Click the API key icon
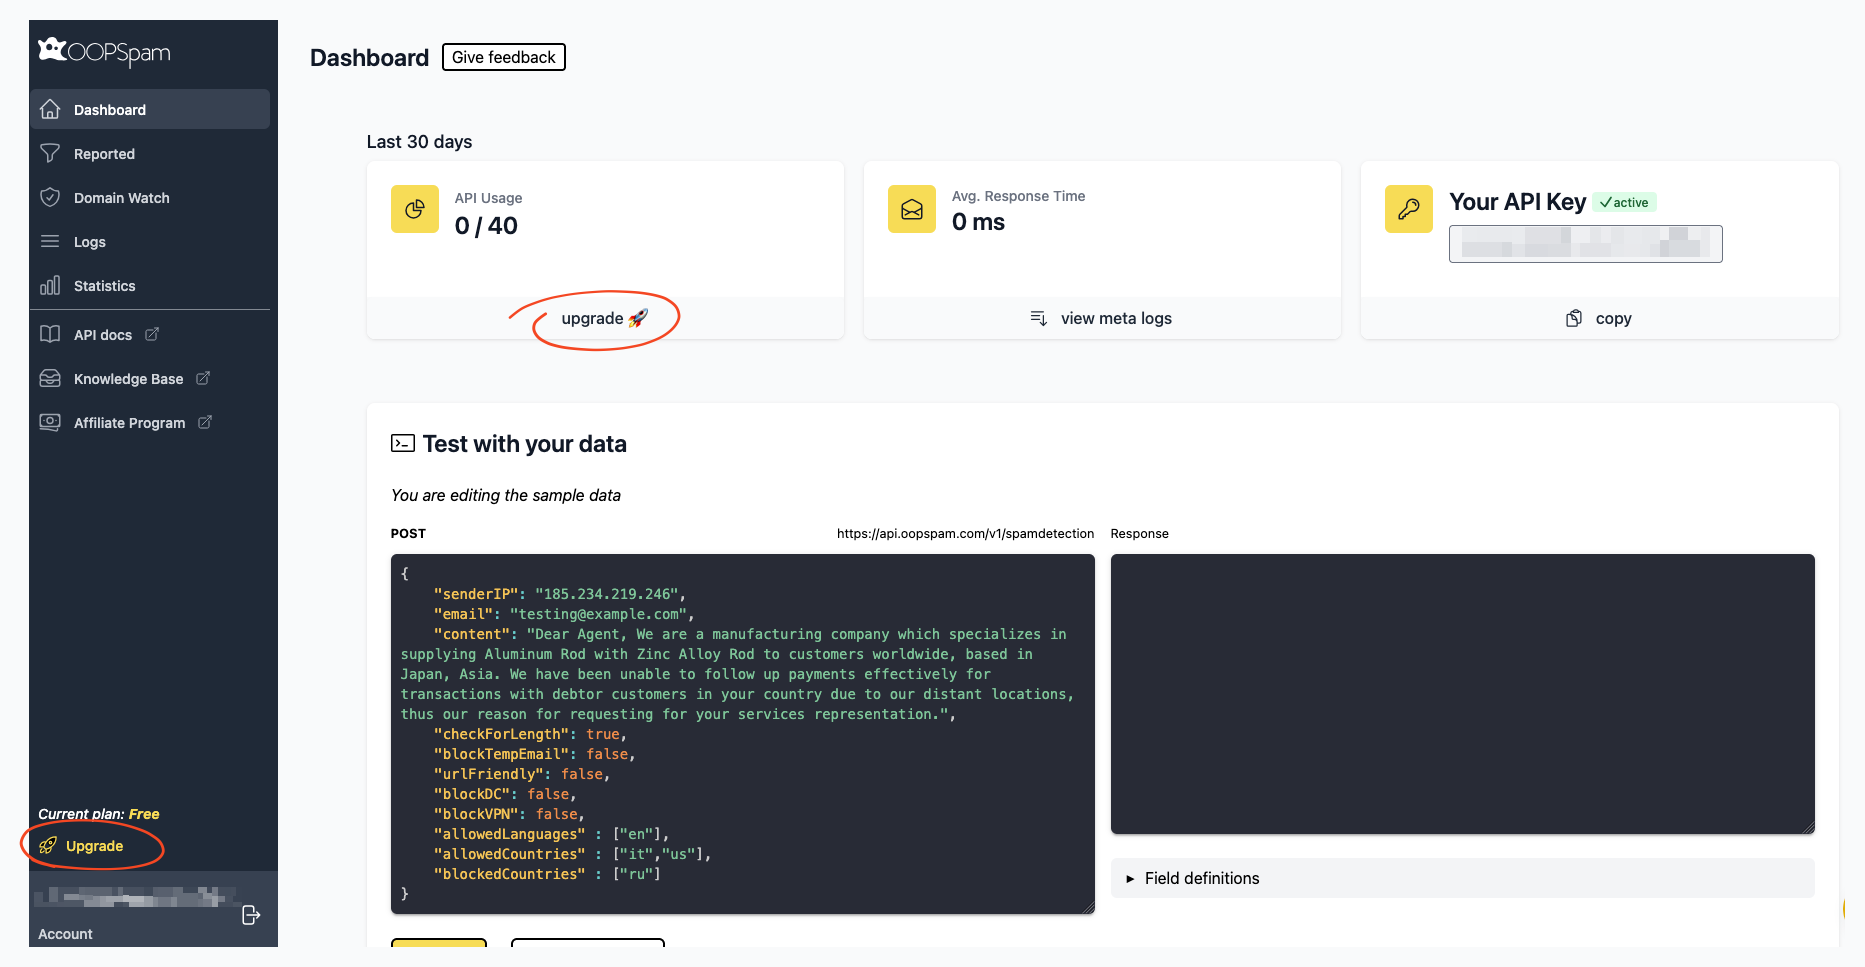 [x=1409, y=209]
